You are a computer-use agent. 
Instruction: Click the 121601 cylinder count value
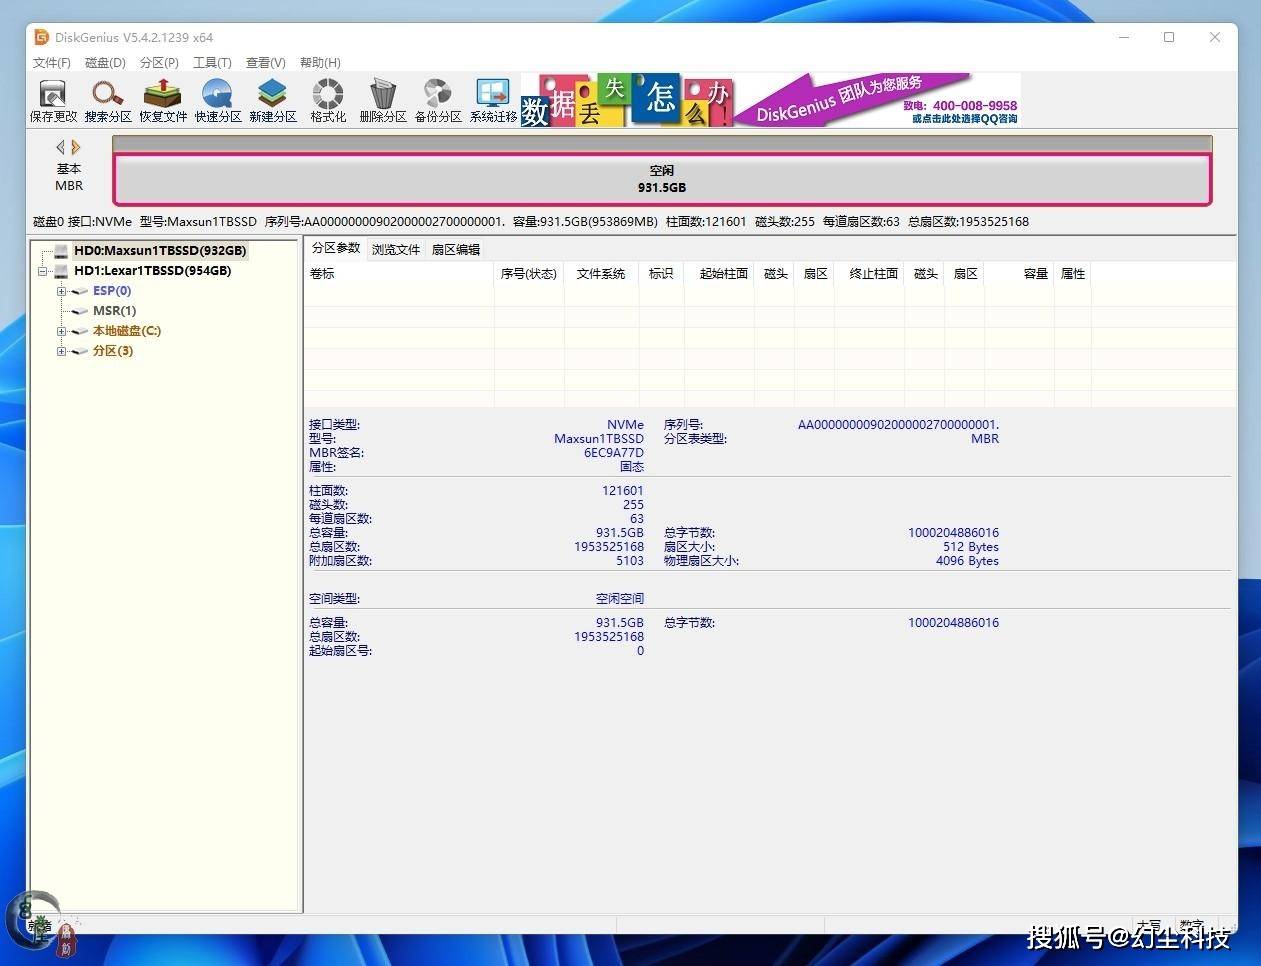click(623, 491)
